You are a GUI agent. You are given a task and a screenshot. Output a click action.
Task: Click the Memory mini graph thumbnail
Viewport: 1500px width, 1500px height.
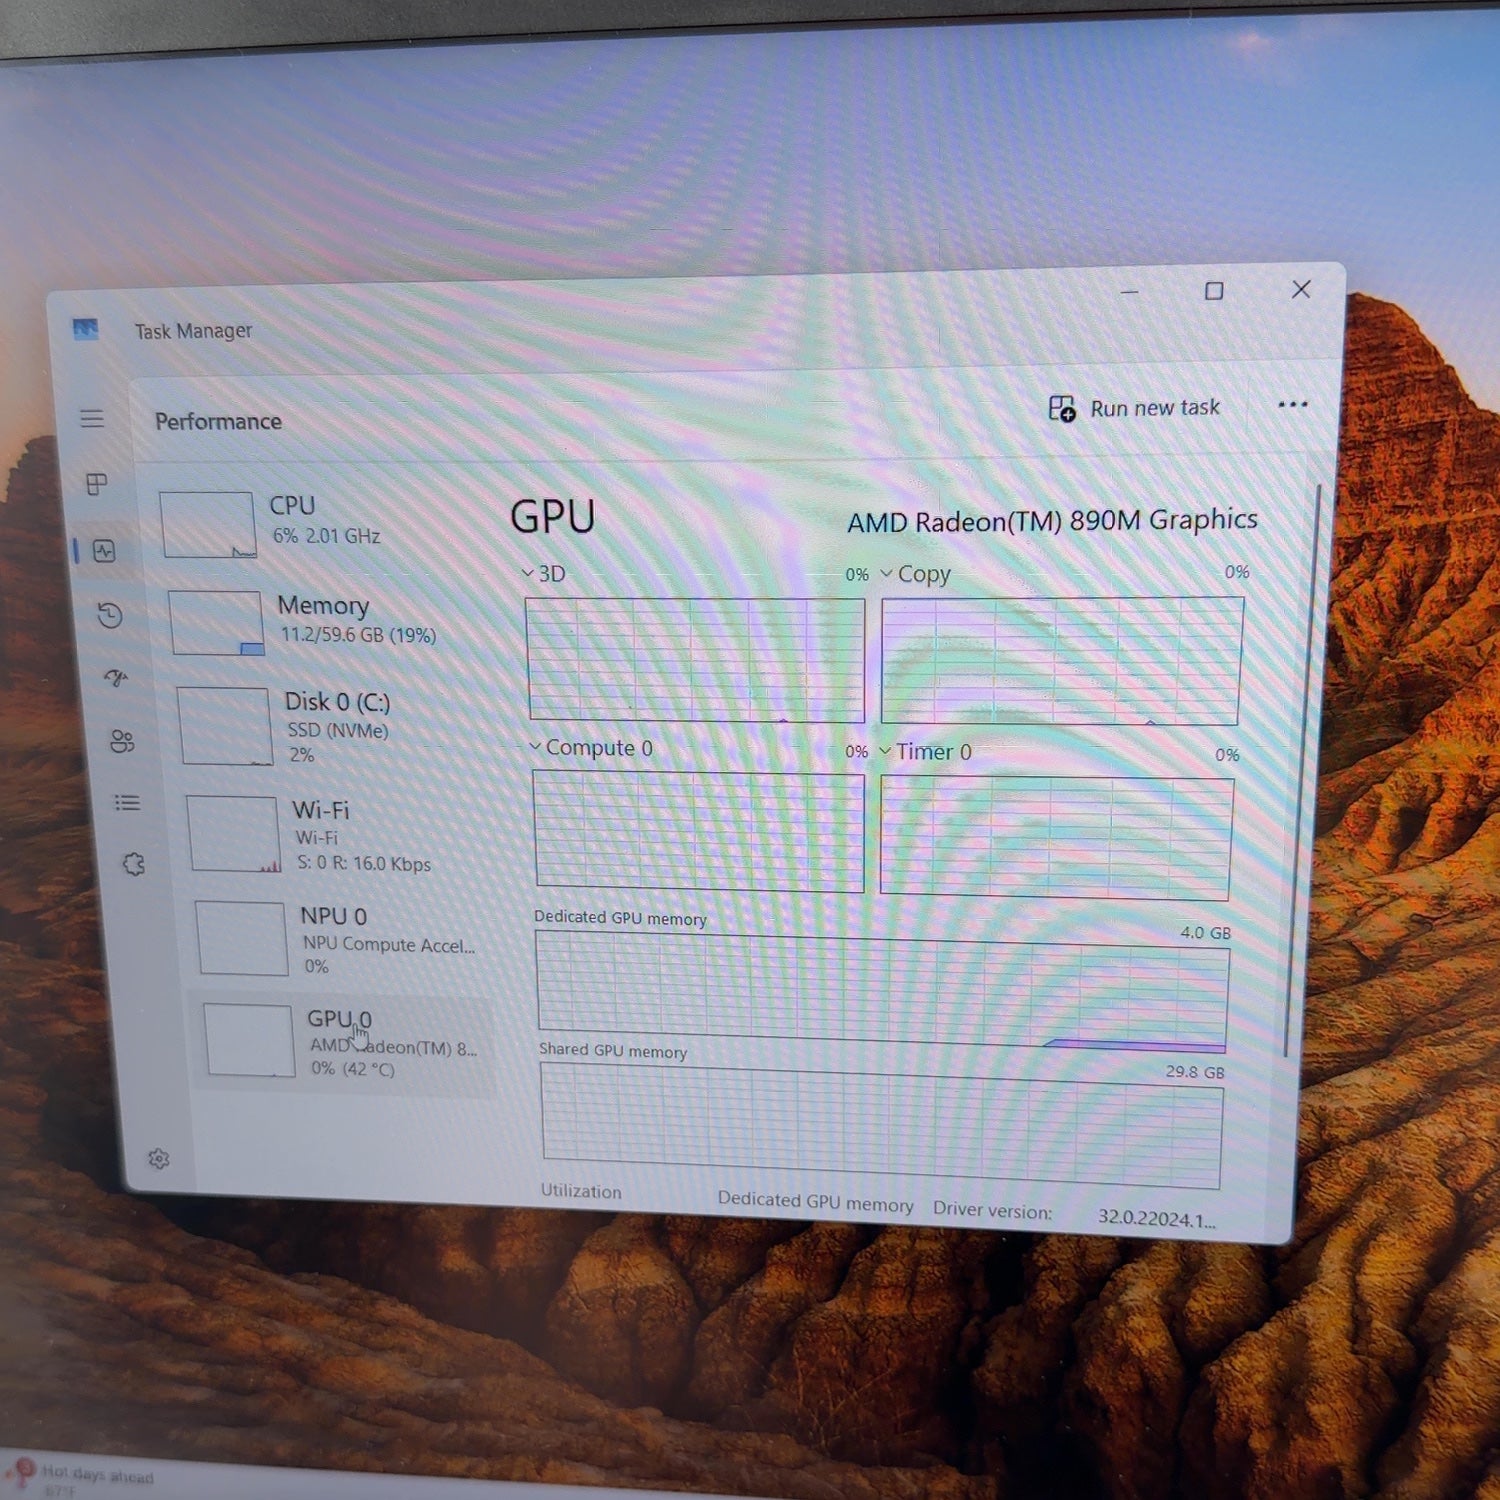tap(216, 623)
